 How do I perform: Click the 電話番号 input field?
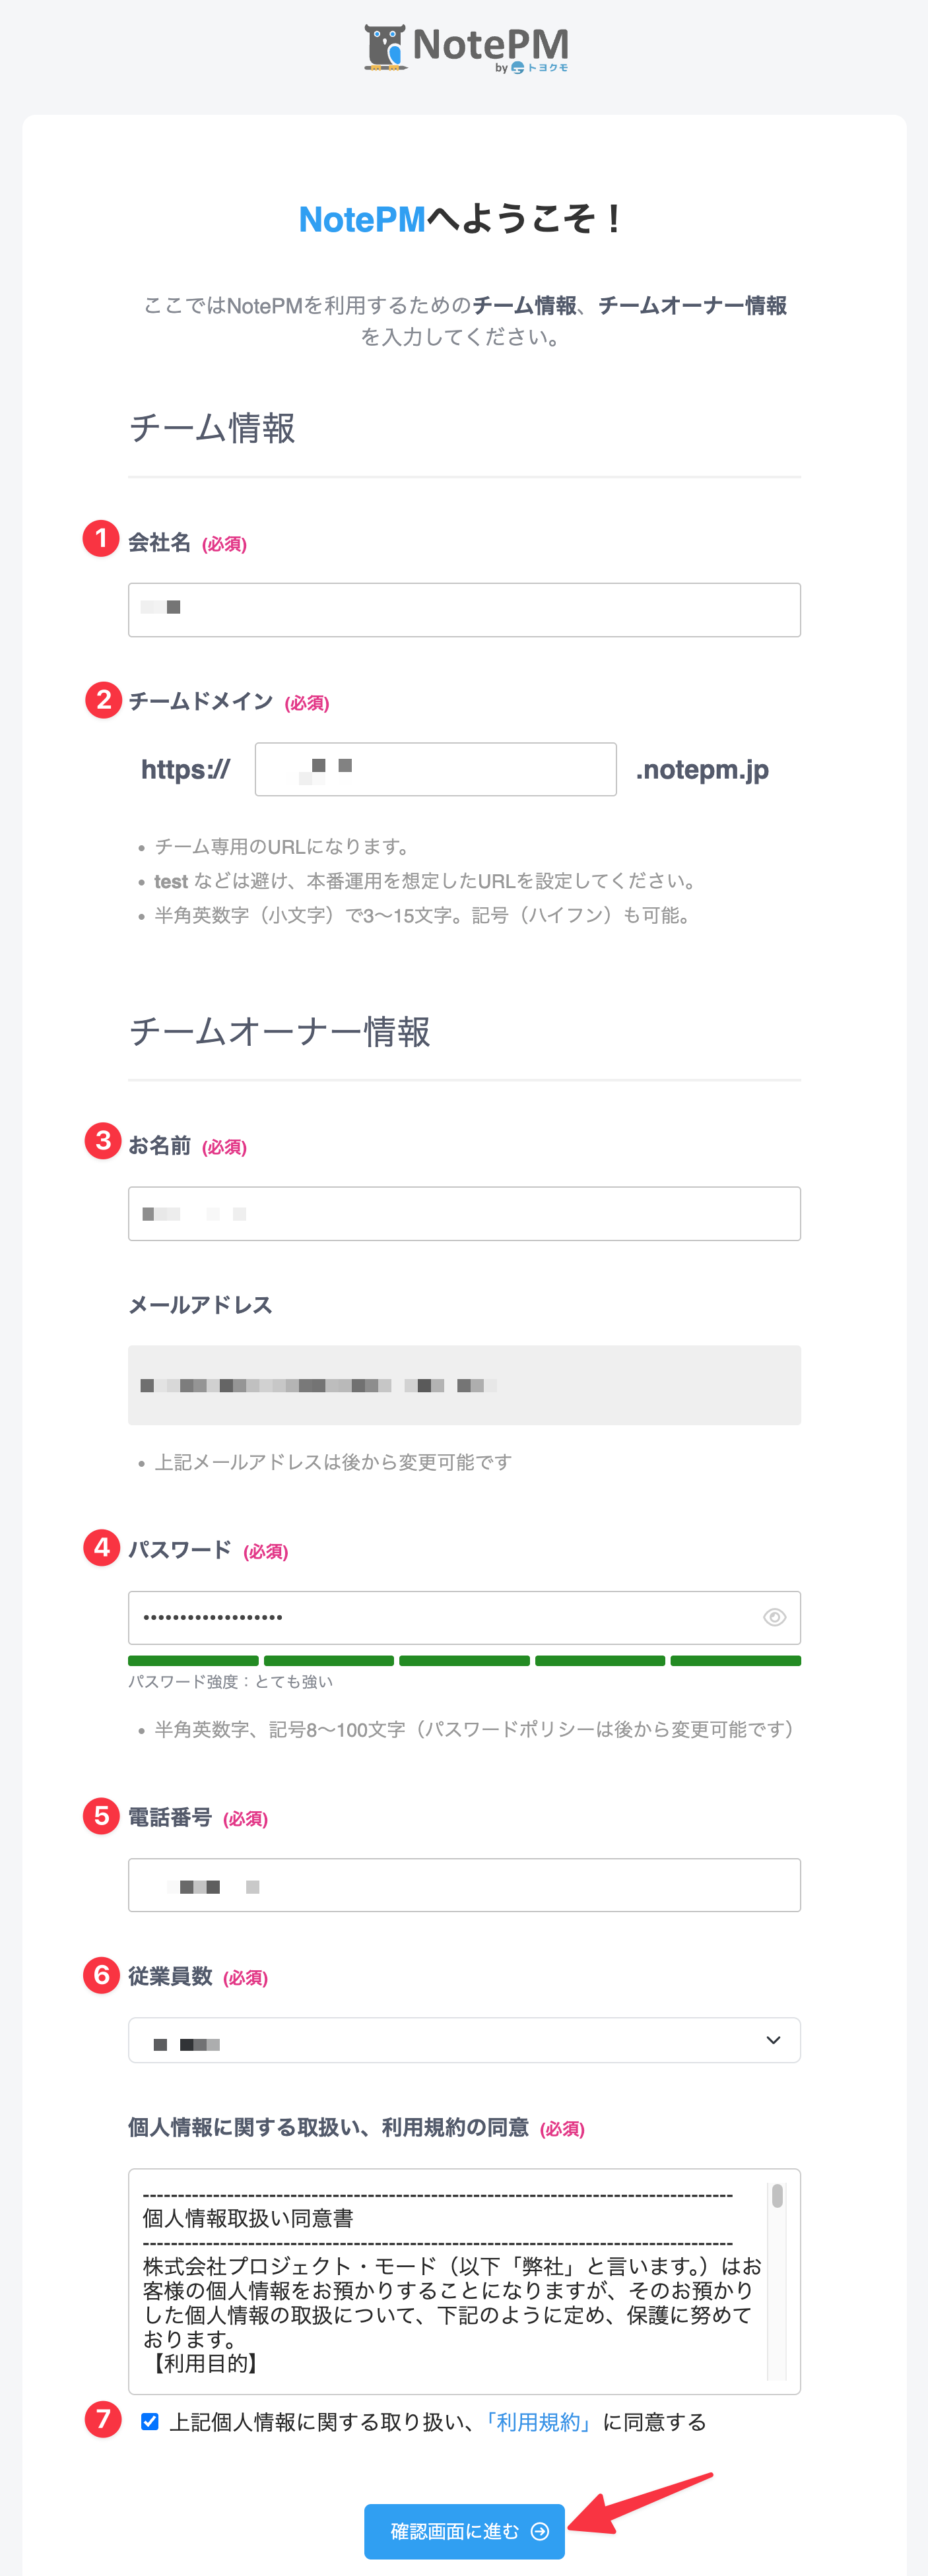click(464, 1885)
